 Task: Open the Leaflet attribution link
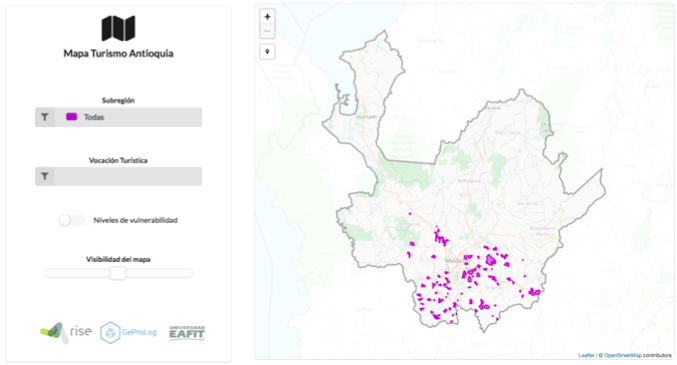click(586, 355)
